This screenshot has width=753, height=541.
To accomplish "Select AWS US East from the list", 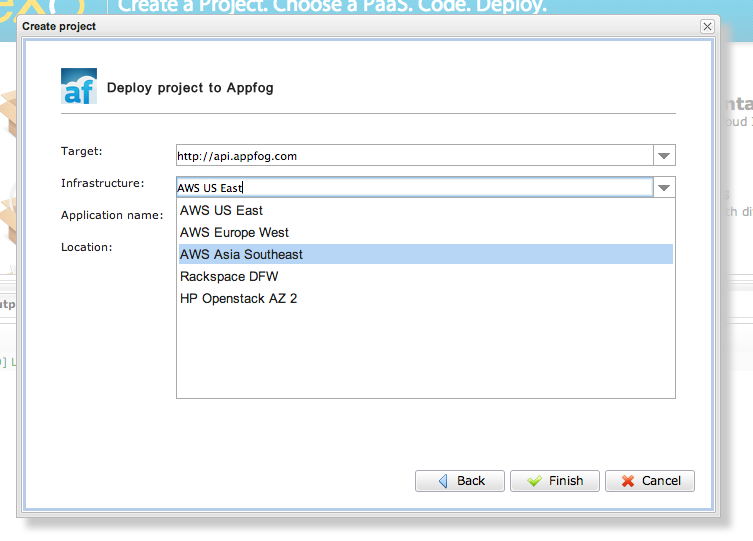I will click(425, 210).
